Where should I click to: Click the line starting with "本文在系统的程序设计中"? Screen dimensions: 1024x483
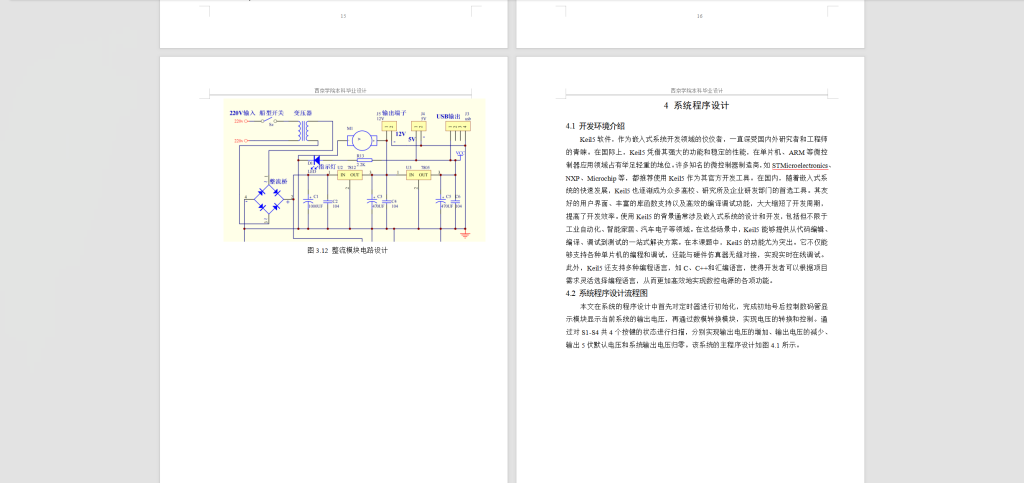coord(703,306)
